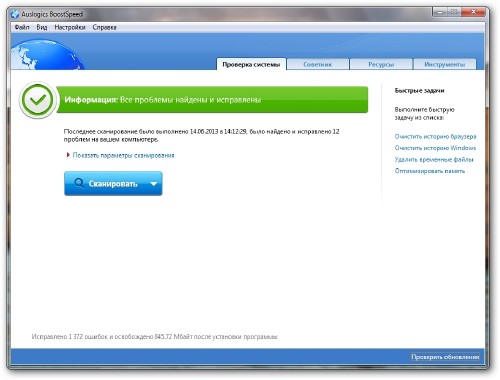Click the Auslogics BoostSpeed title bar icon

(15, 14)
